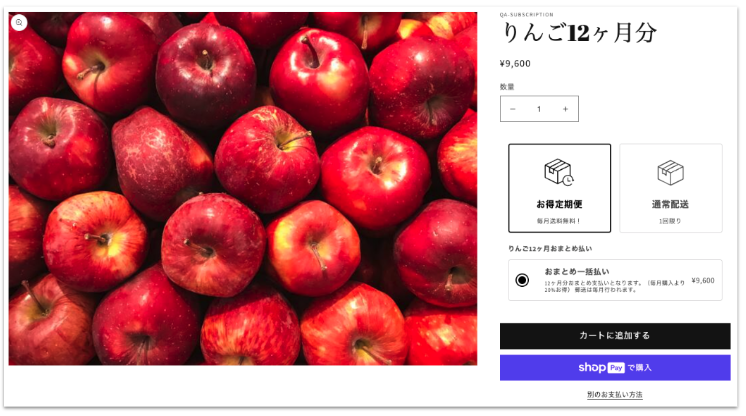The height and width of the screenshot is (416, 746).
Task: Click the 毎月送料無料！ subtitle text
Action: [559, 221]
